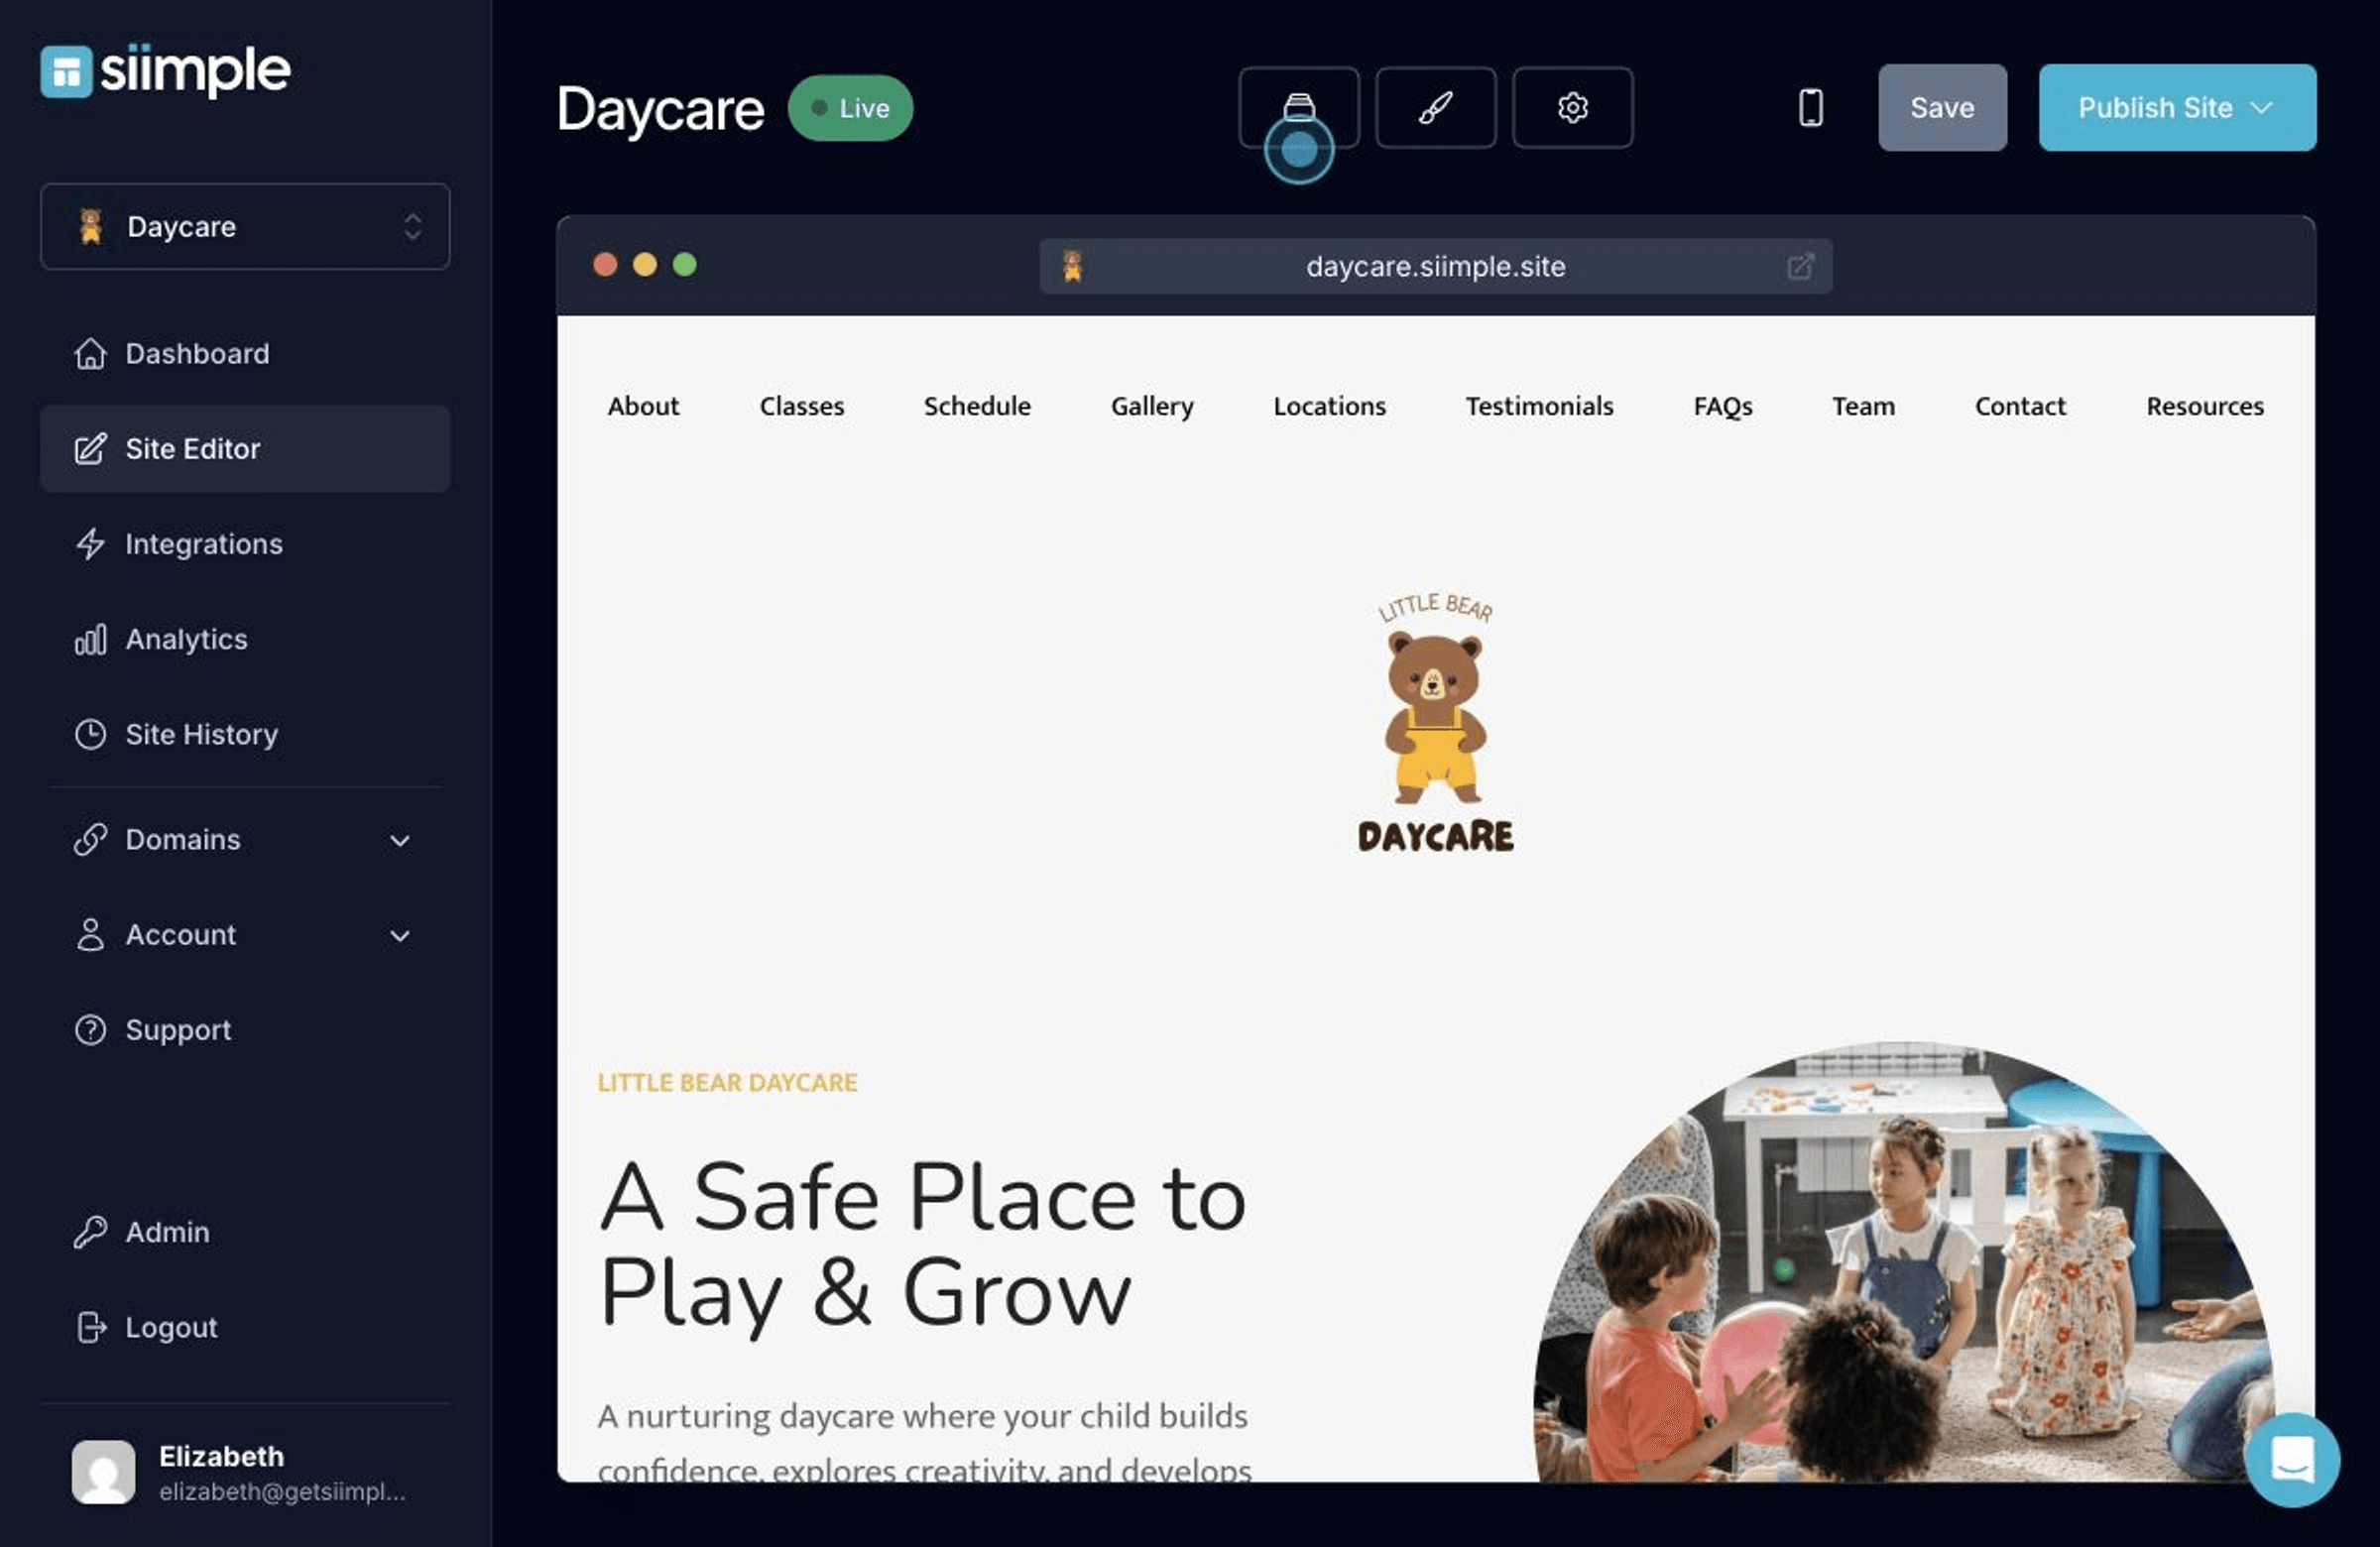The image size is (2380, 1547).
Task: Click Gallery in site navigation
Action: (1152, 406)
